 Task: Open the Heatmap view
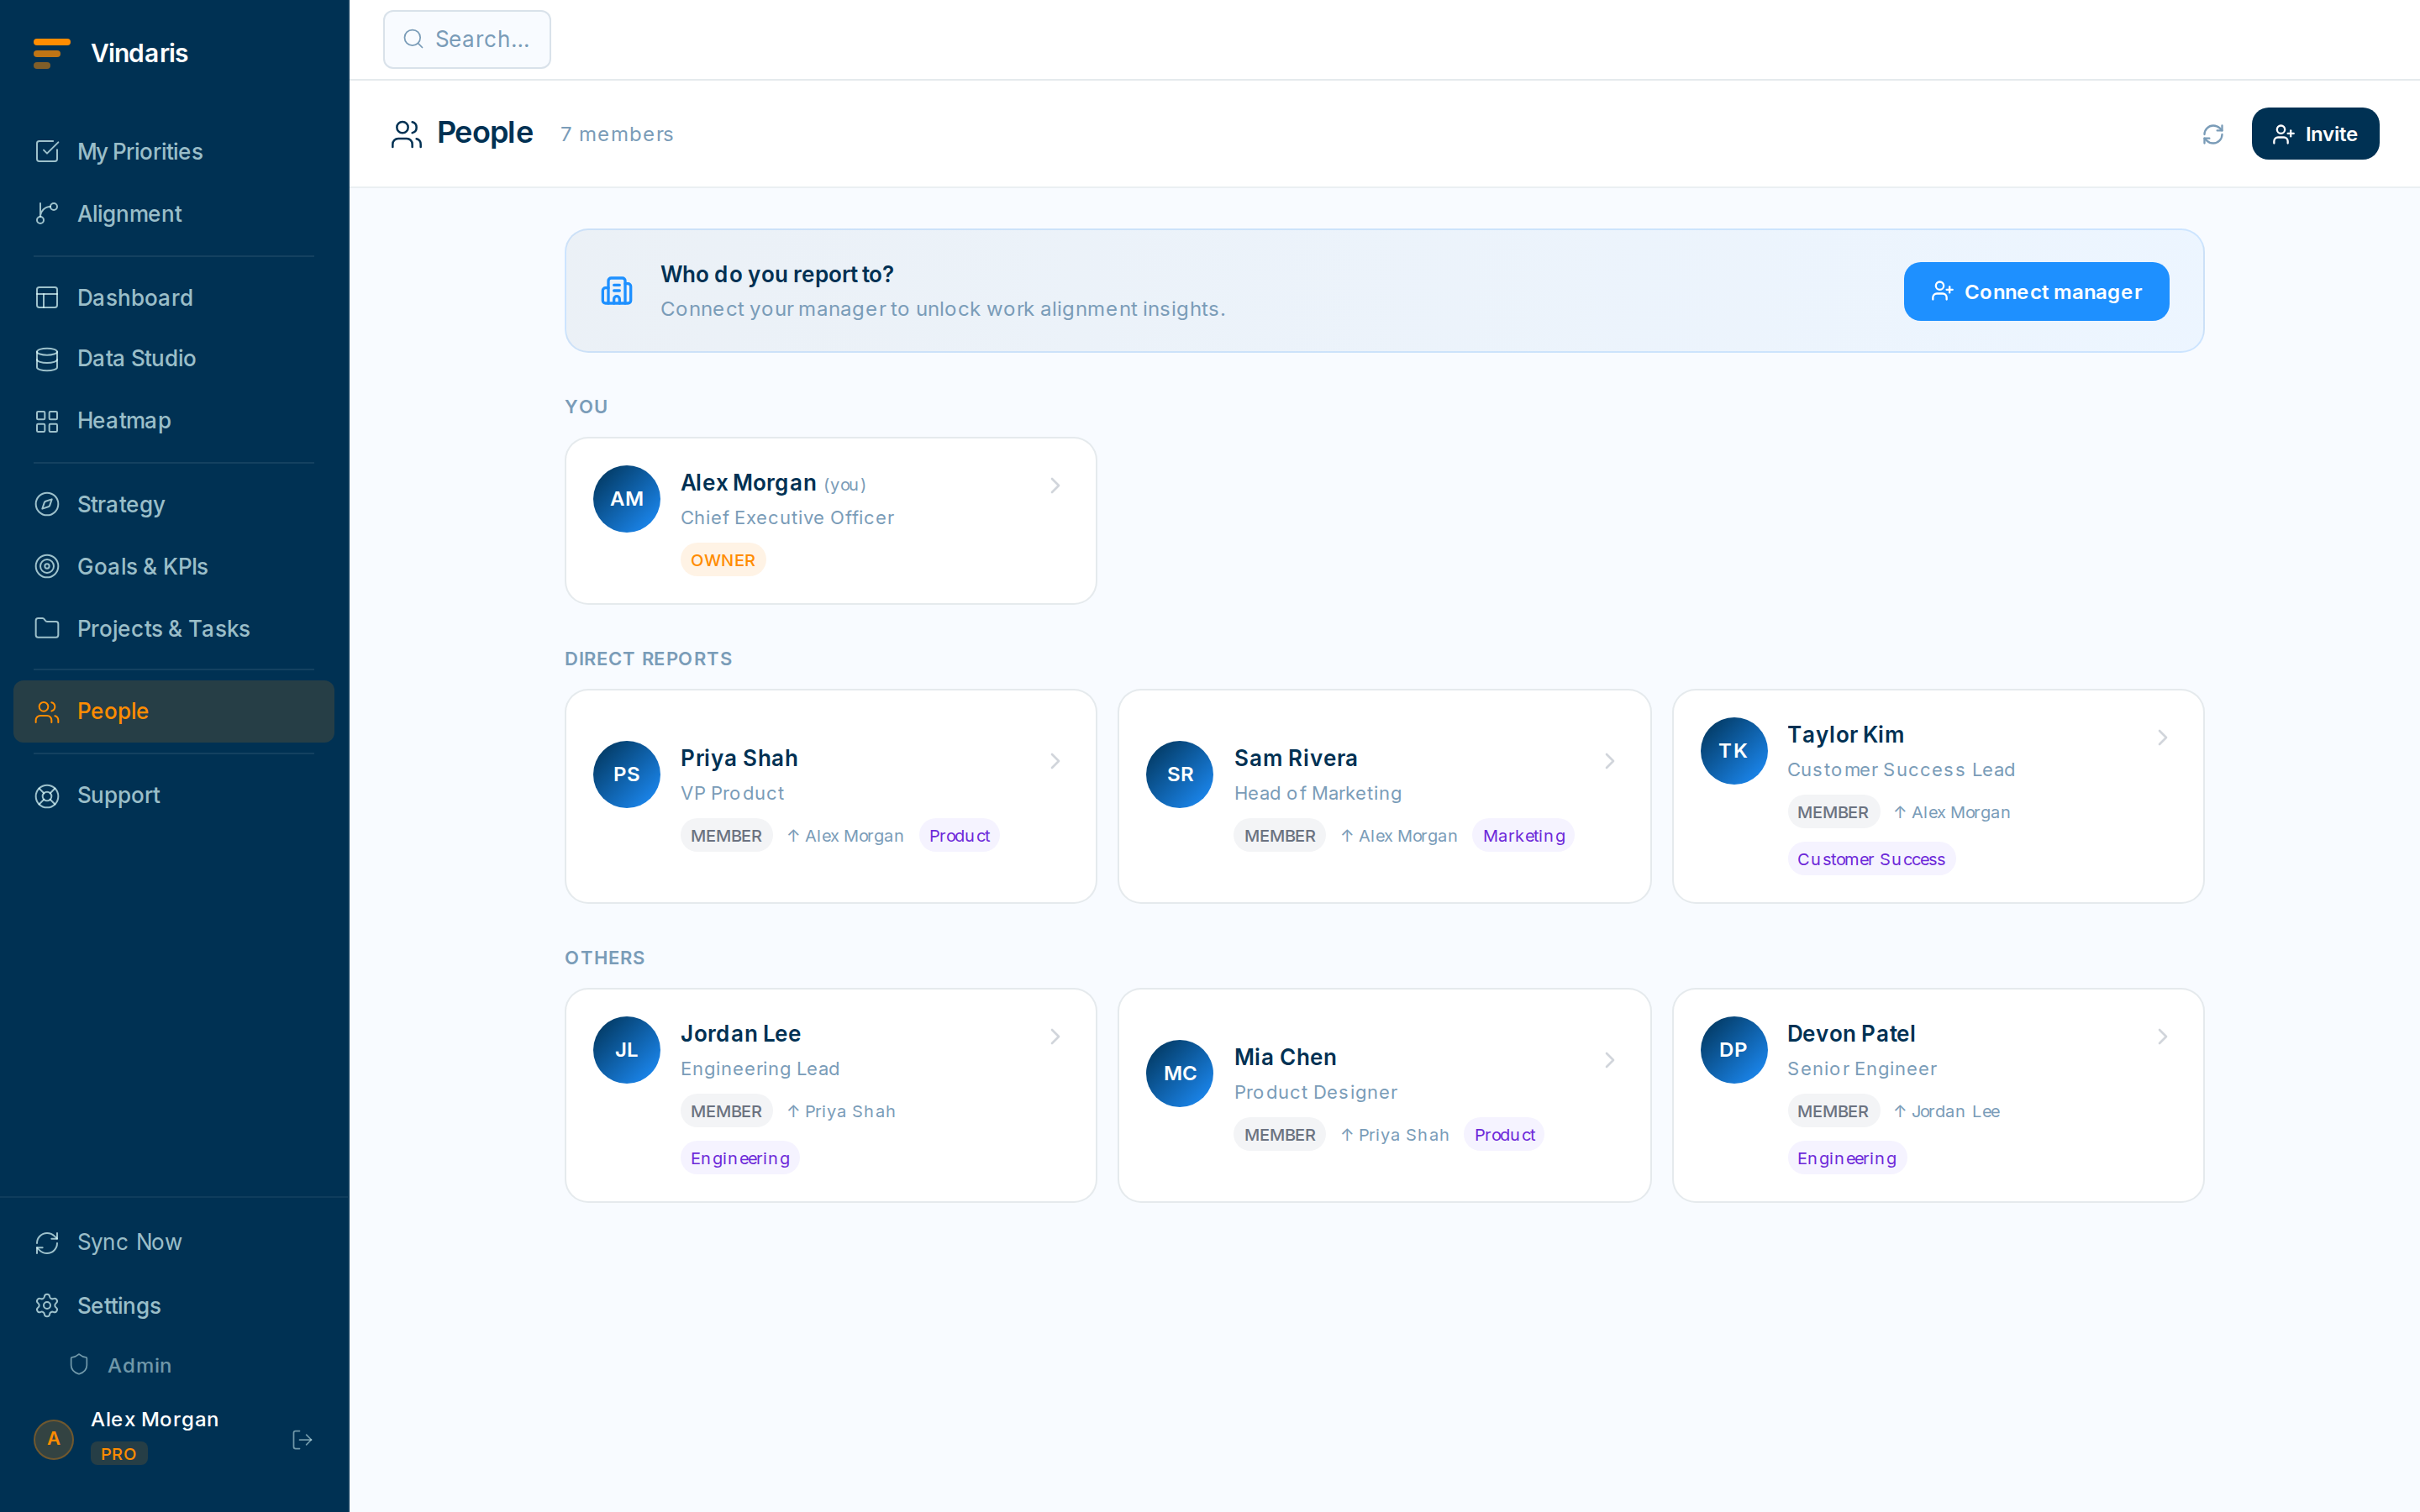[174, 420]
